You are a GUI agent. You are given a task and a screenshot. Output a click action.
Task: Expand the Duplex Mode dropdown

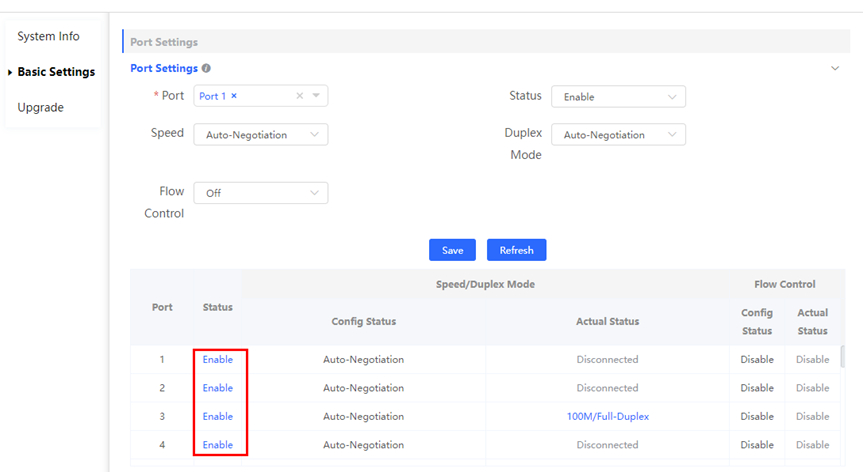(x=618, y=135)
